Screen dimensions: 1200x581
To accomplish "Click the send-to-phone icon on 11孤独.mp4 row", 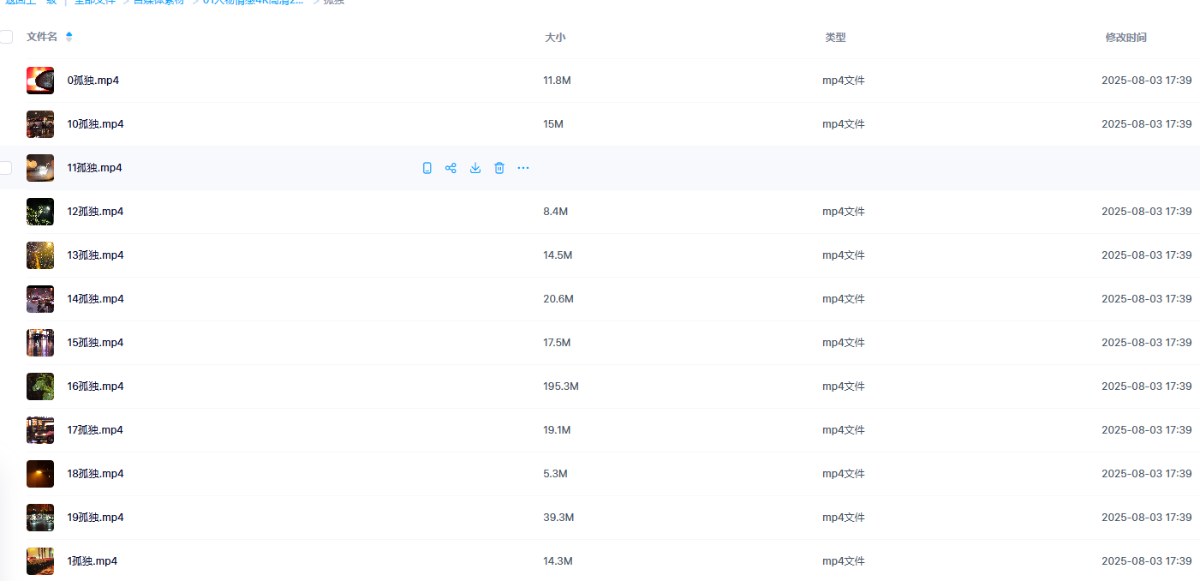I will [x=427, y=168].
